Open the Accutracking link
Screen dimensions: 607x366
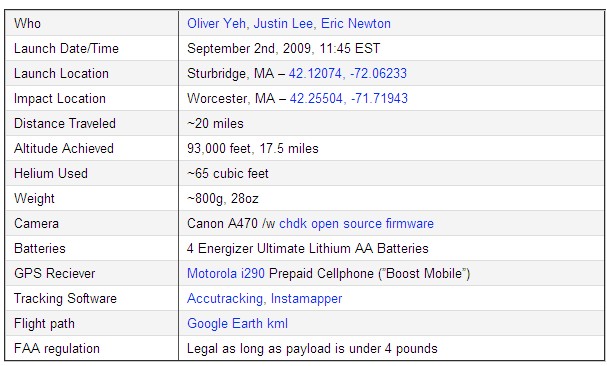(225, 299)
